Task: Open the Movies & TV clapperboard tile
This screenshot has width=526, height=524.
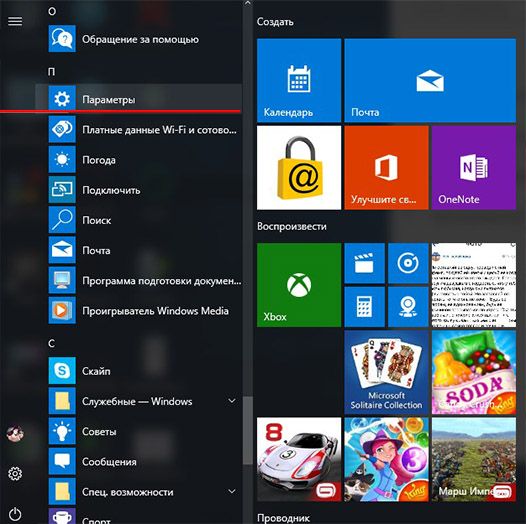Action: point(365,263)
